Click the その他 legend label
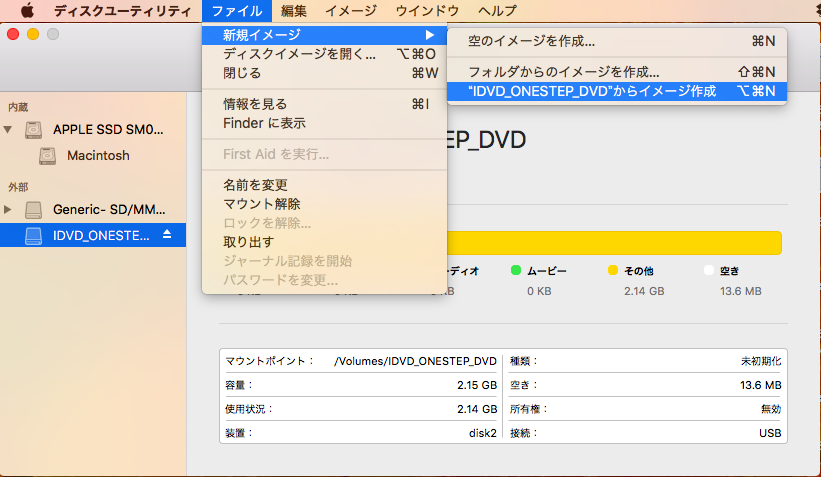The height and width of the screenshot is (477, 821). coord(639,271)
